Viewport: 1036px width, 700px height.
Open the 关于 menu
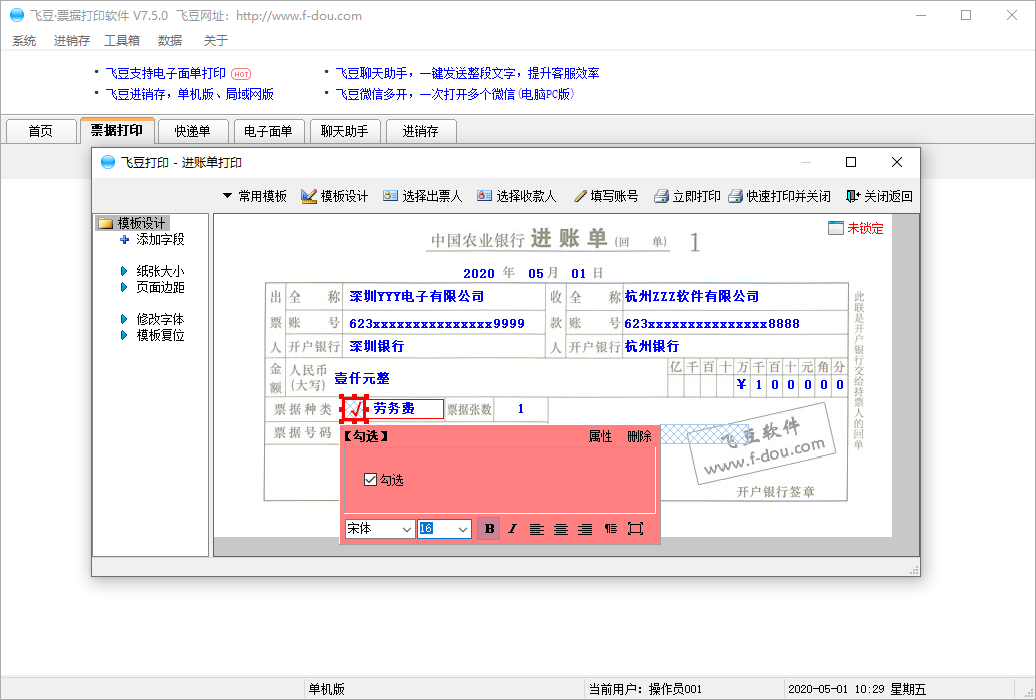click(215, 40)
